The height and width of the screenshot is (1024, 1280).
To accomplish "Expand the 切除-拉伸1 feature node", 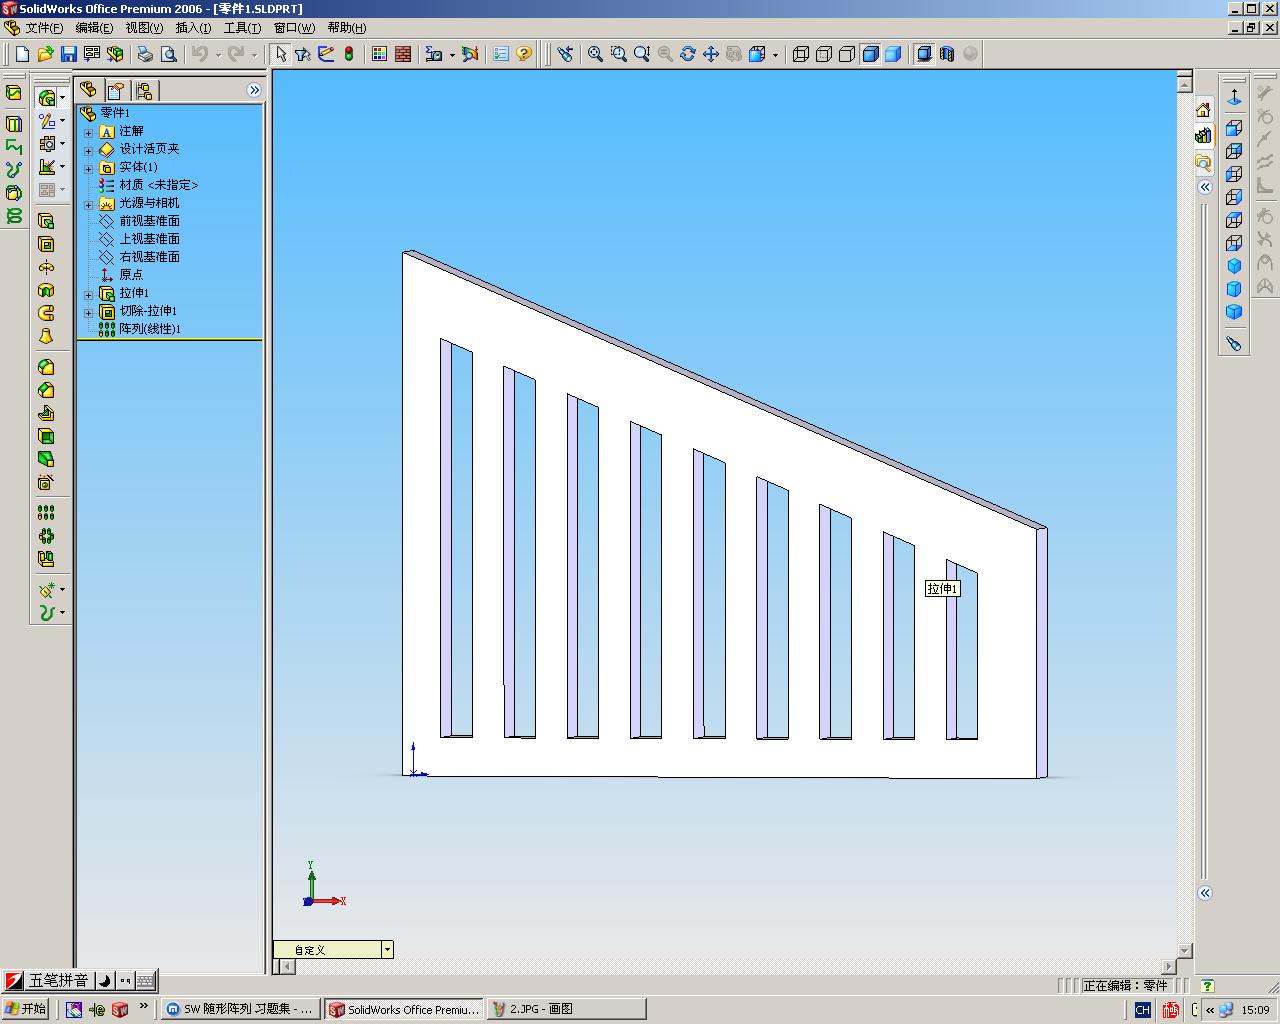I will pos(88,312).
